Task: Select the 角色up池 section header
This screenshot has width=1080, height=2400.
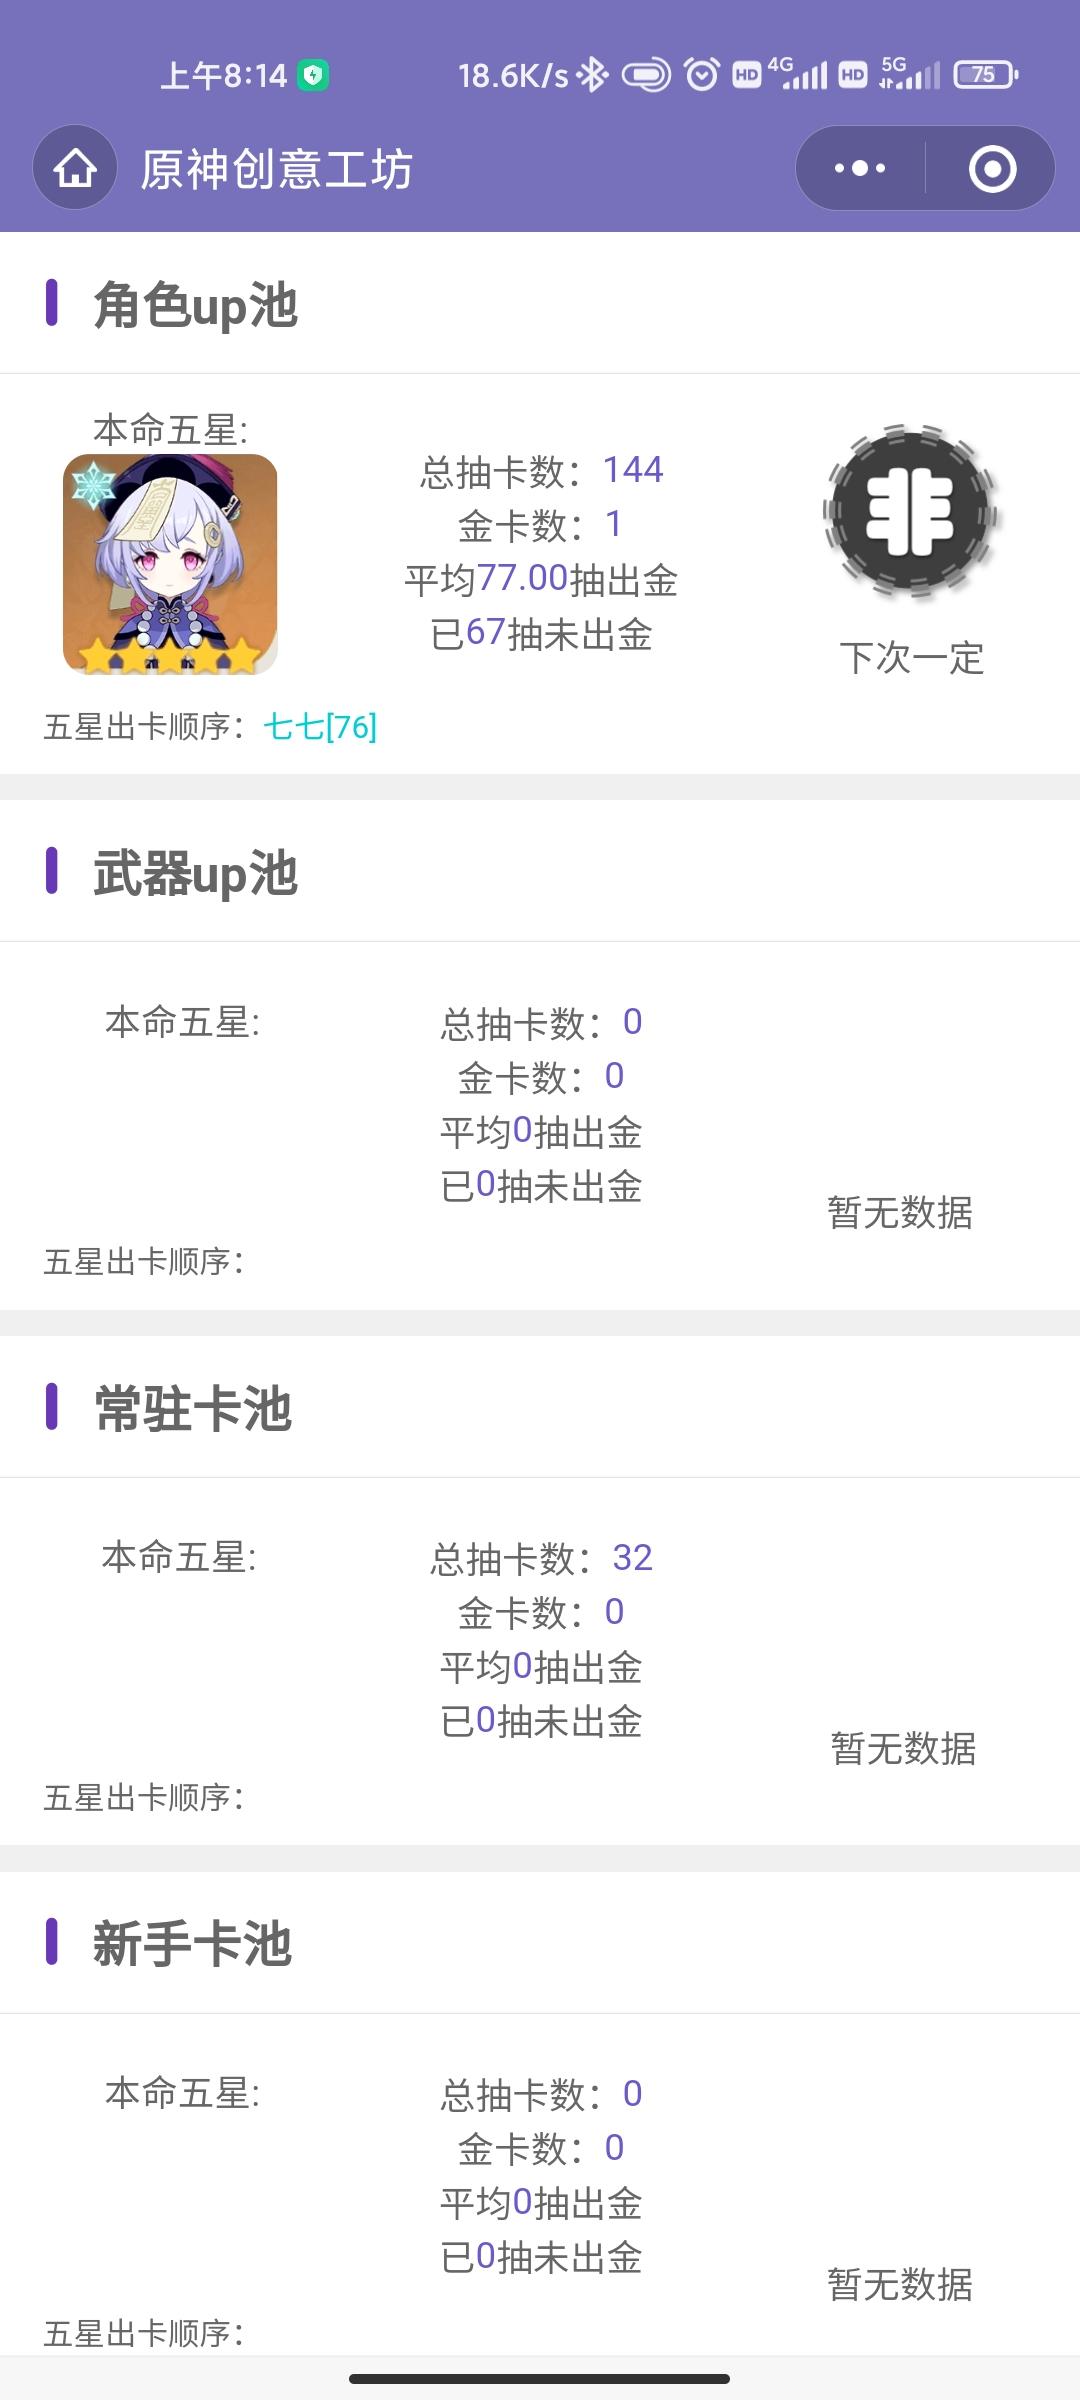Action: pos(195,304)
